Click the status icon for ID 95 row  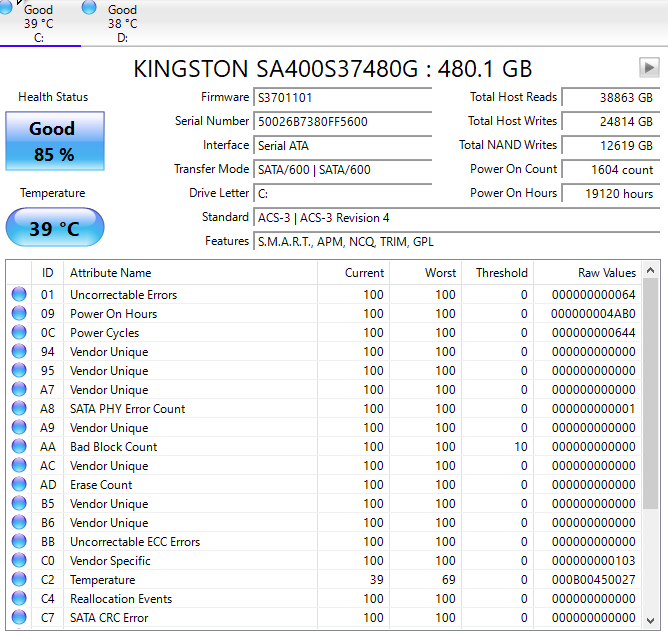(19, 371)
